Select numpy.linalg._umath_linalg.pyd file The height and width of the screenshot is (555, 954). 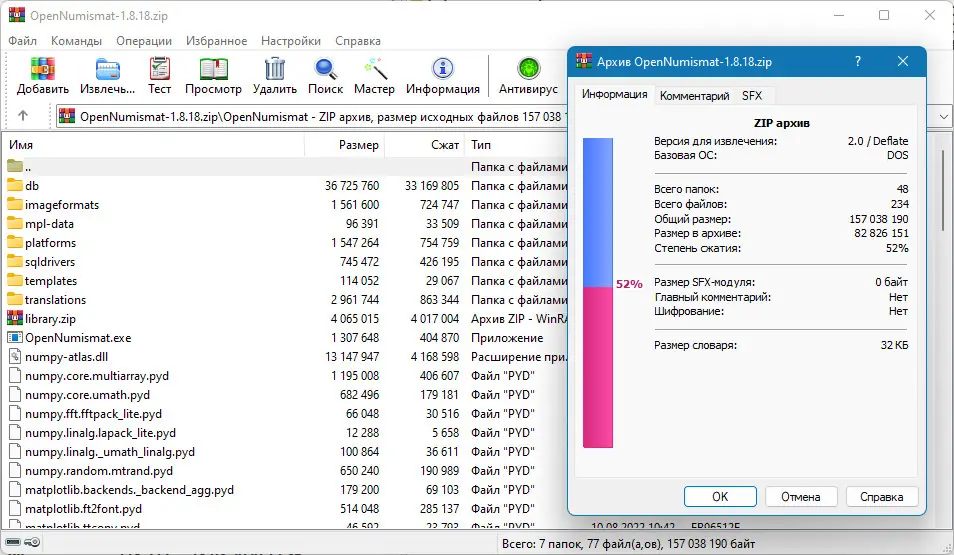coord(110,452)
